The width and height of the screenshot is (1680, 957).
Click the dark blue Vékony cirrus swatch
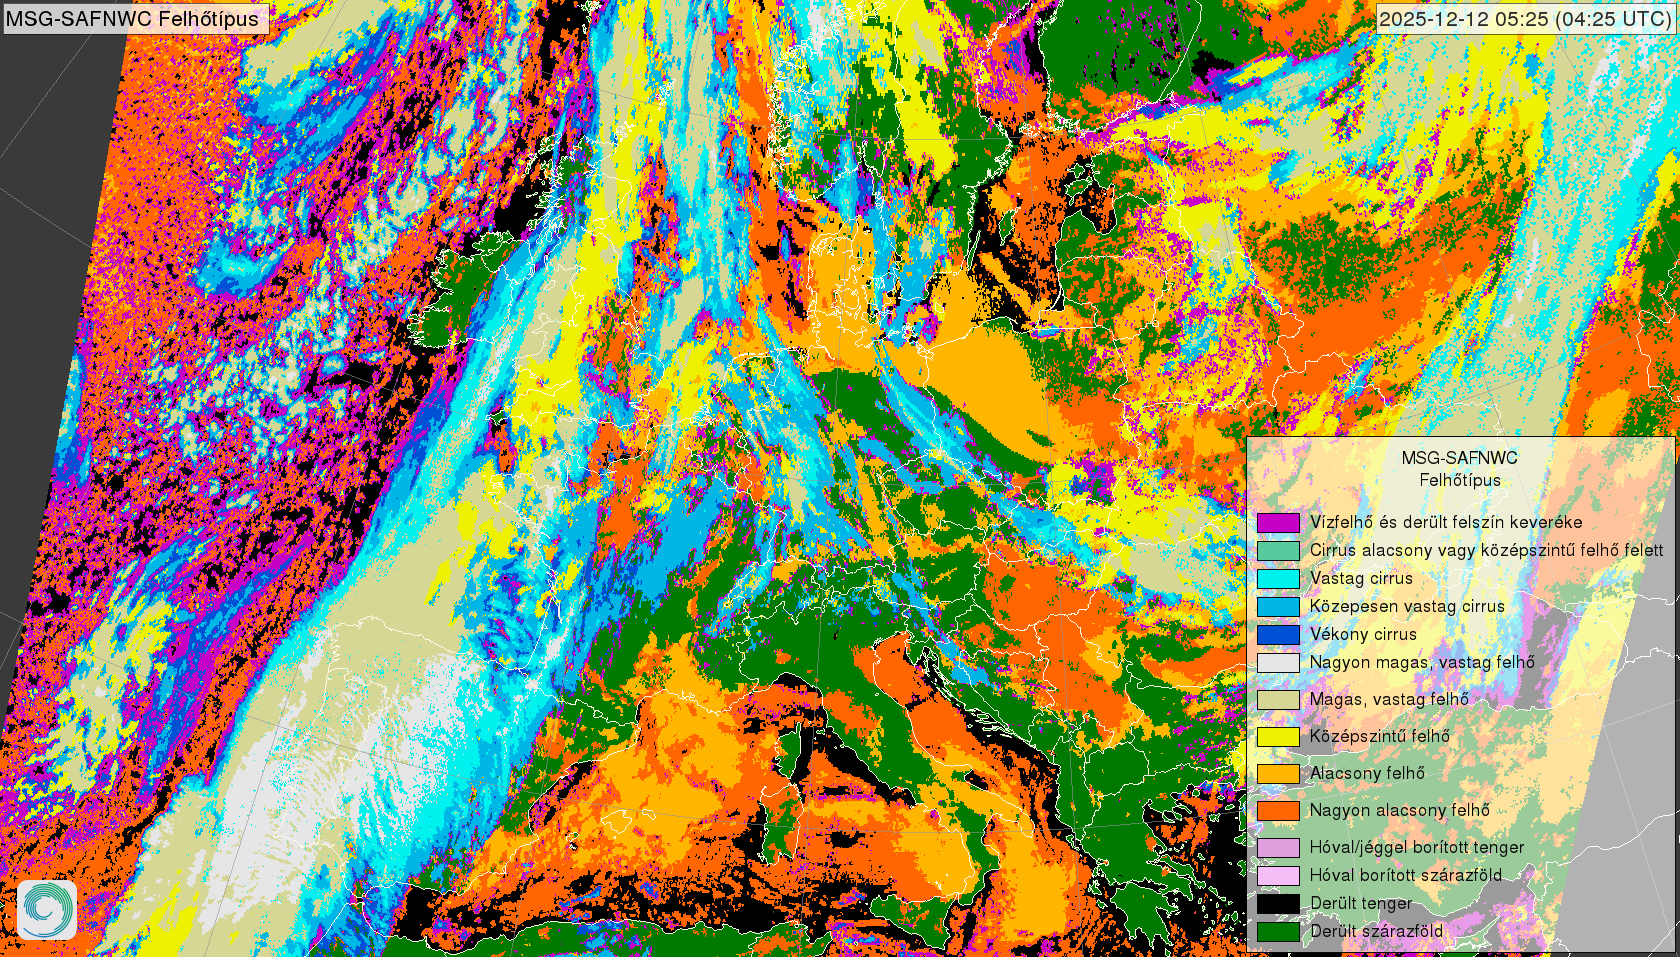tap(1278, 635)
